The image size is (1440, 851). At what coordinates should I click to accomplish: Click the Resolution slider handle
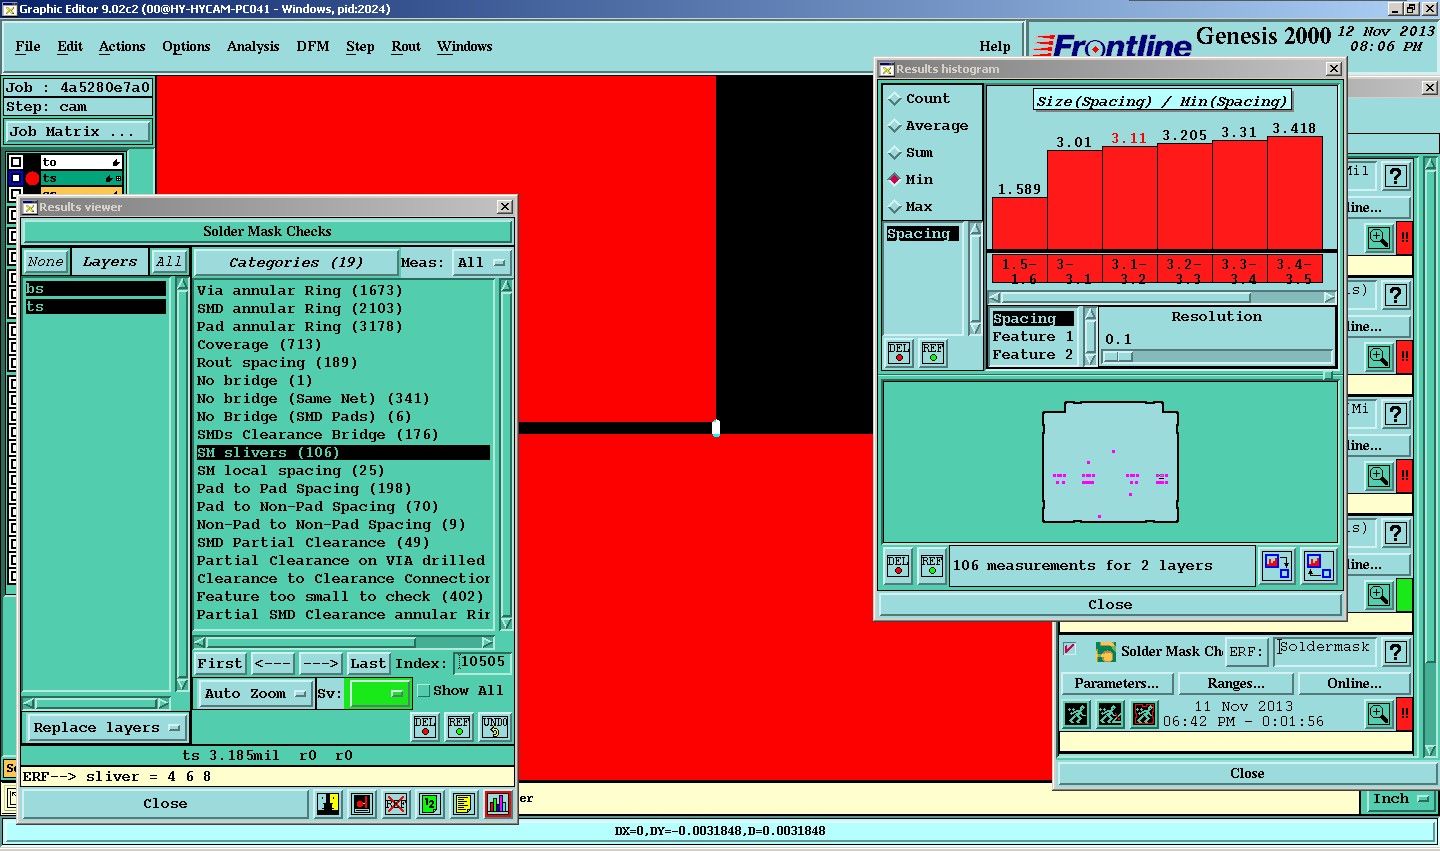click(1118, 357)
